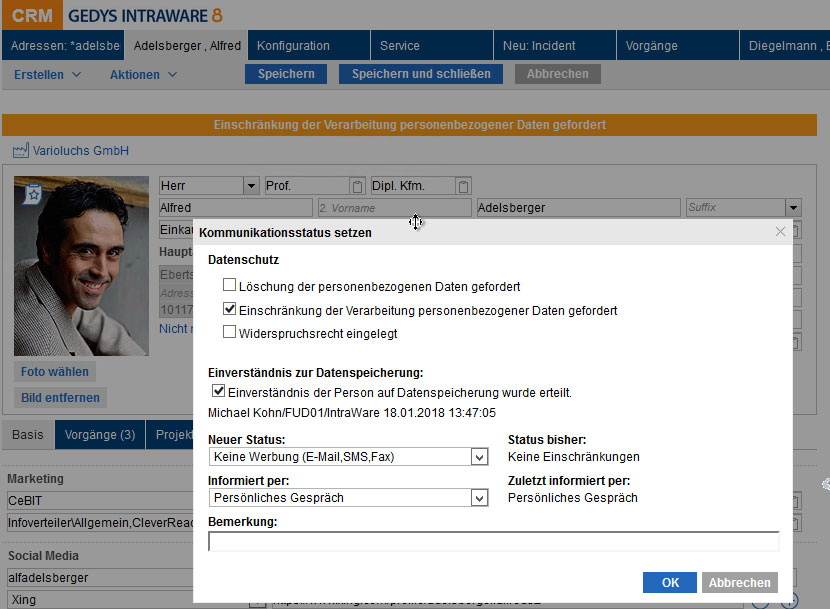Click the CRM logo in the header
Viewport: 830px width, 609px height.
pos(32,15)
